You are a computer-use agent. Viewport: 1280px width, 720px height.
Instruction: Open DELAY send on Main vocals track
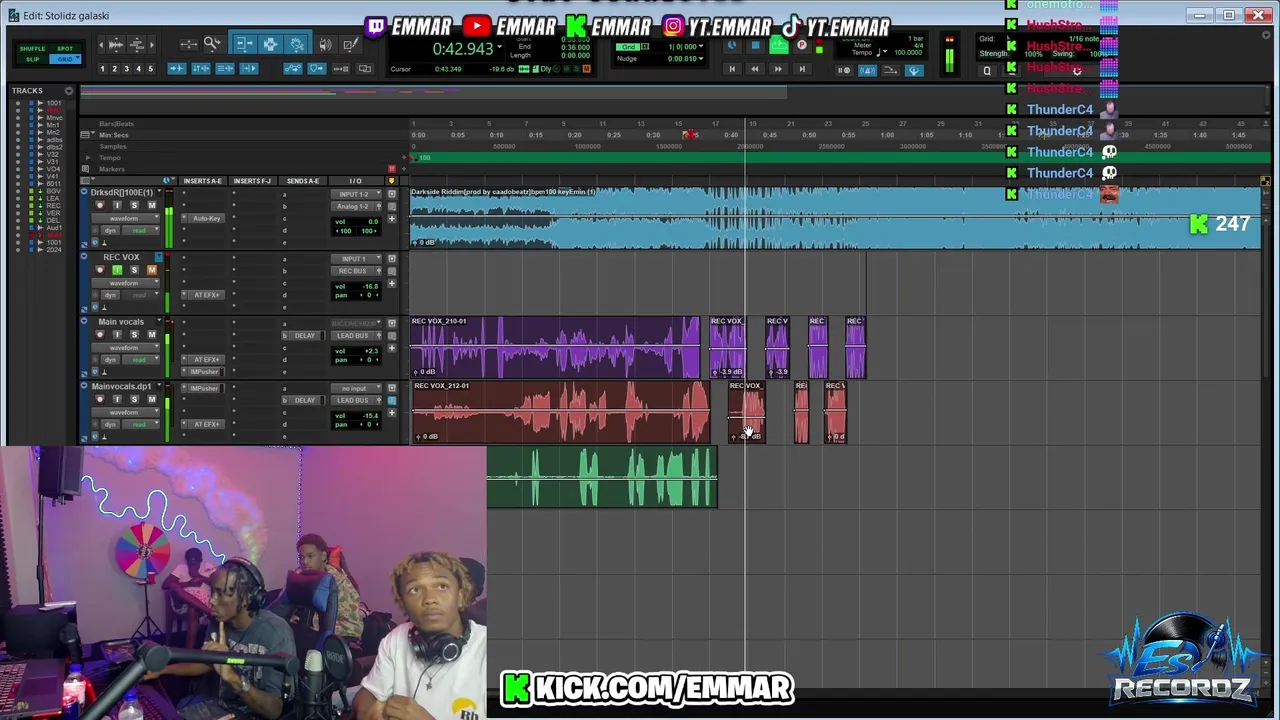click(305, 335)
